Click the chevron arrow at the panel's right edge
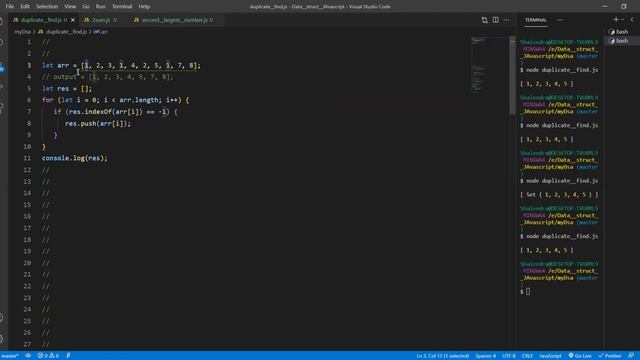The height and width of the screenshot is (360, 640). (x=632, y=20)
